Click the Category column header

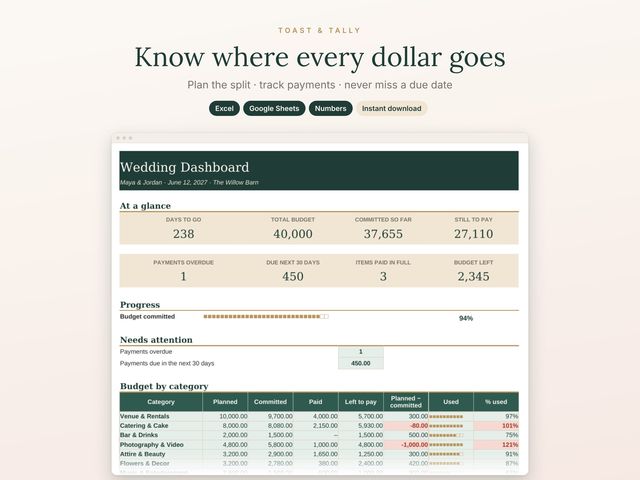coord(161,402)
